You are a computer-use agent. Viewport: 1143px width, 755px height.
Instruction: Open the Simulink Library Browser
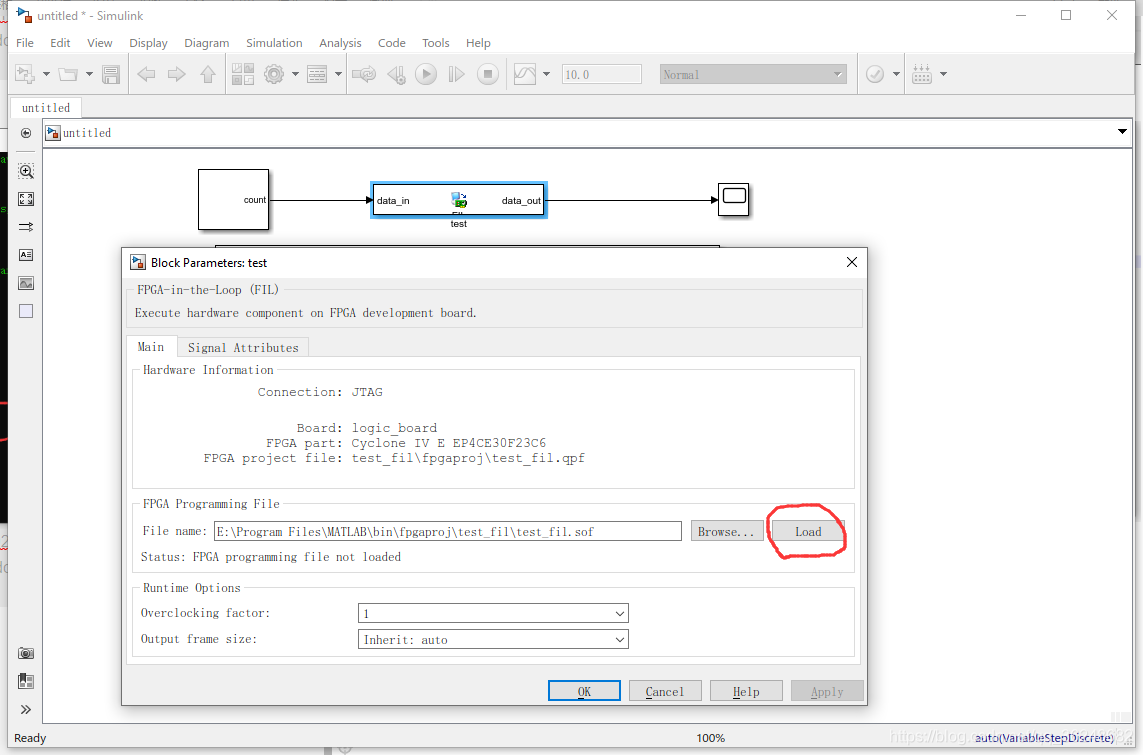242,73
